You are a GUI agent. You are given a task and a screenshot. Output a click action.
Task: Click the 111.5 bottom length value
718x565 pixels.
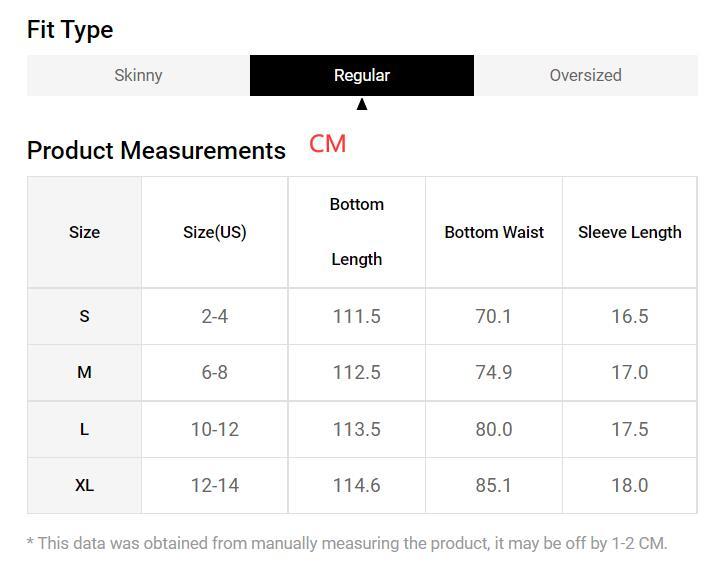click(356, 316)
